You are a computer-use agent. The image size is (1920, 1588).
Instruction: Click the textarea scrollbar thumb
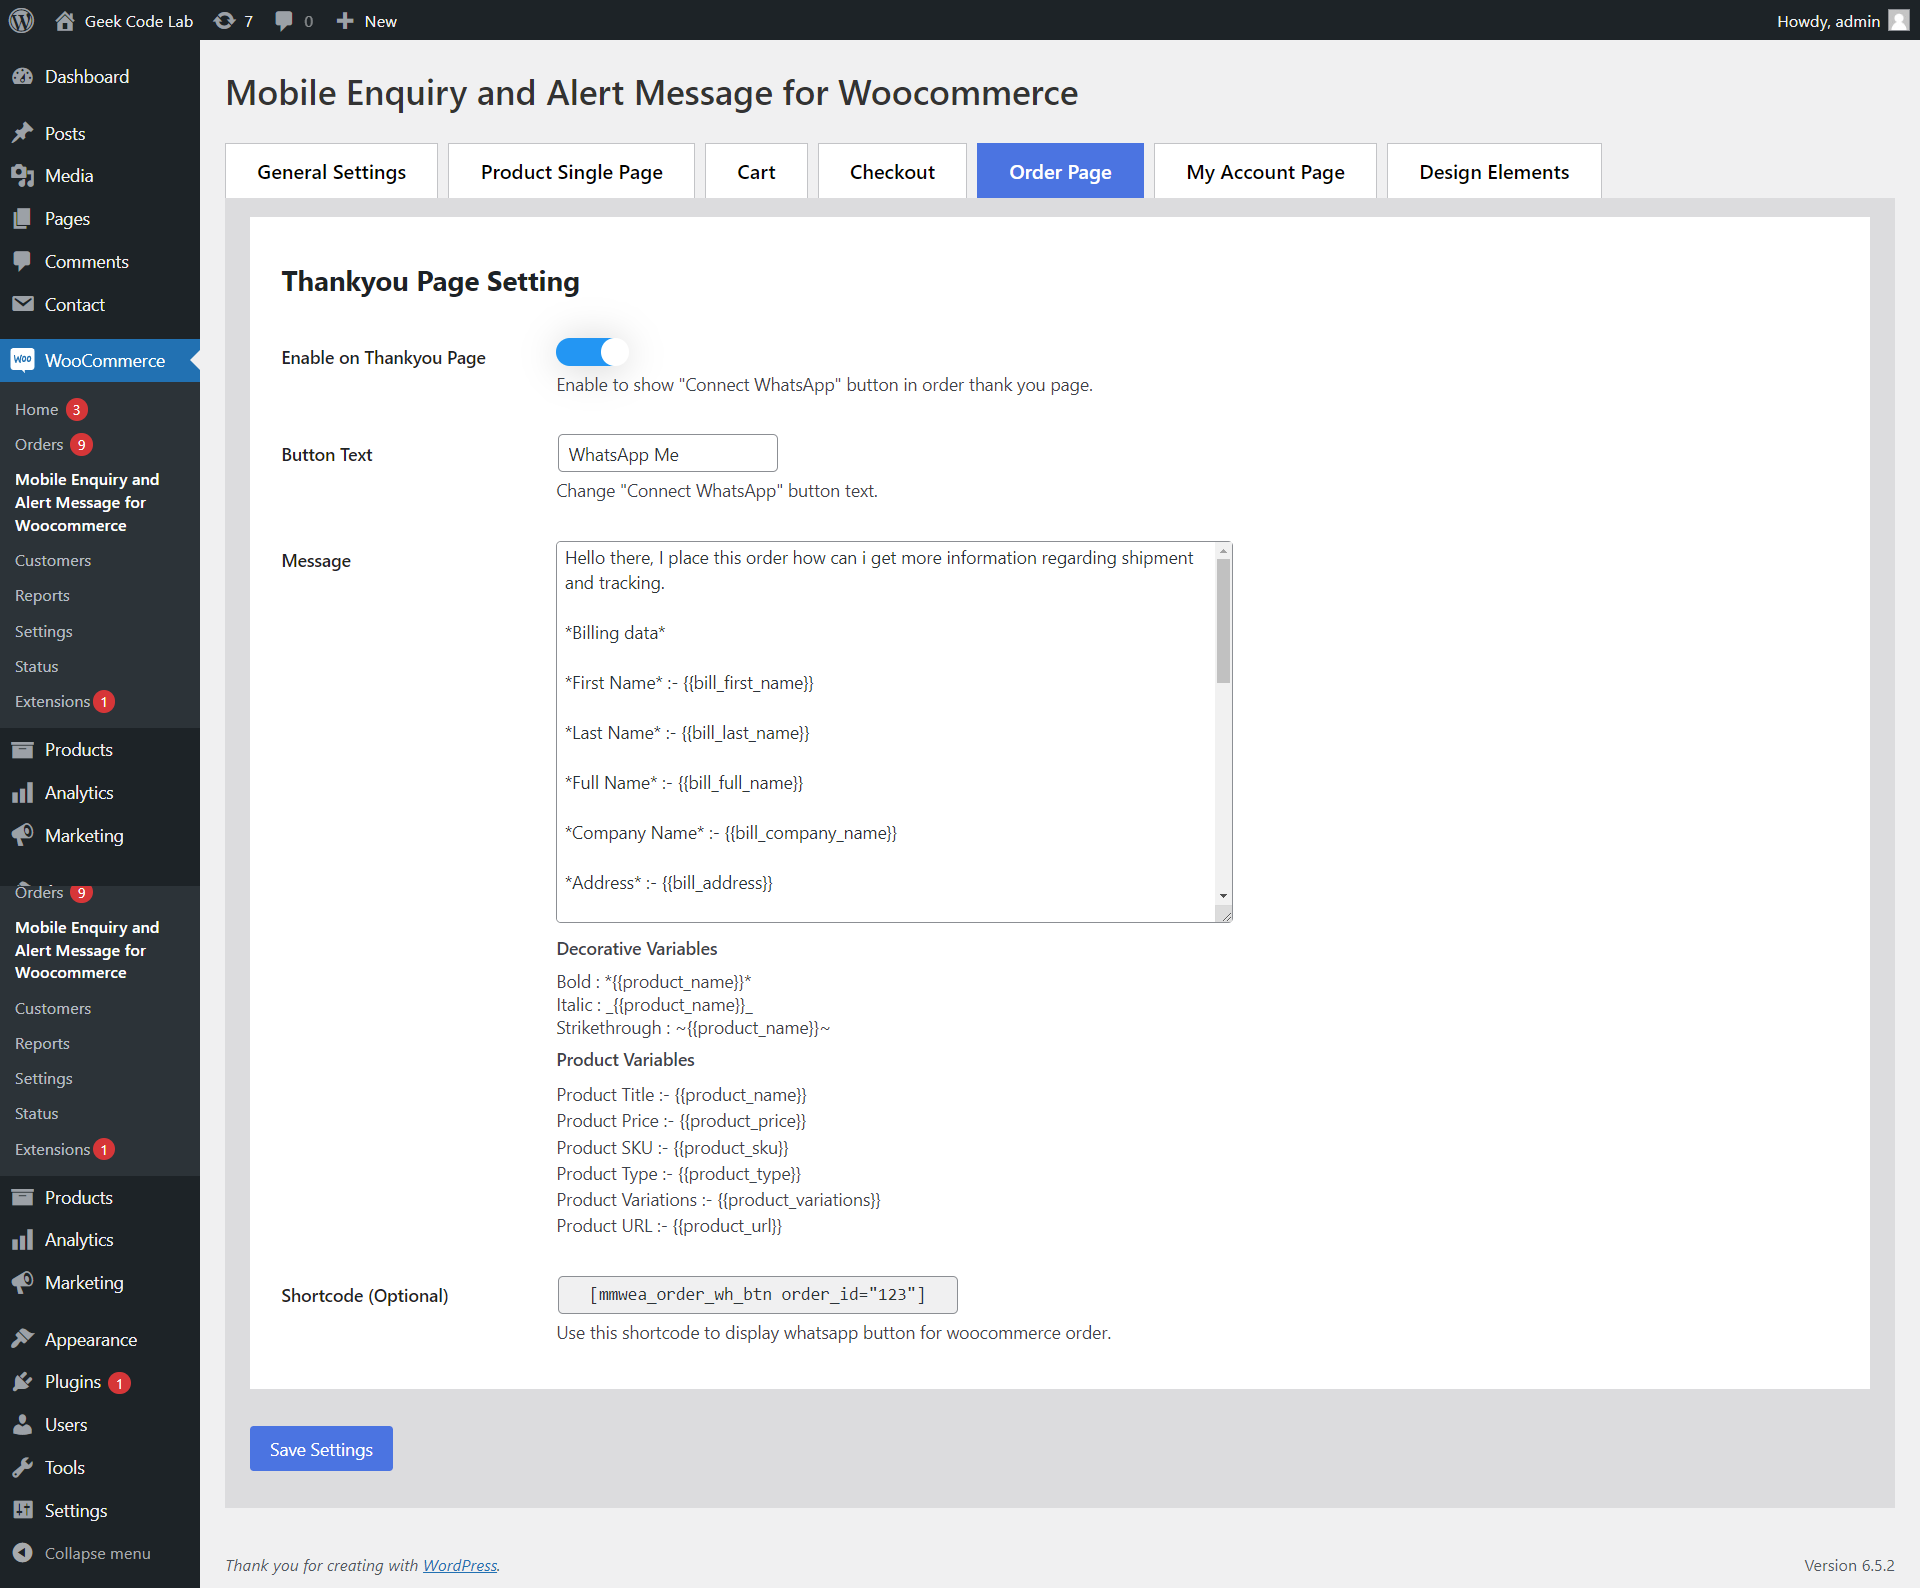click(1223, 621)
